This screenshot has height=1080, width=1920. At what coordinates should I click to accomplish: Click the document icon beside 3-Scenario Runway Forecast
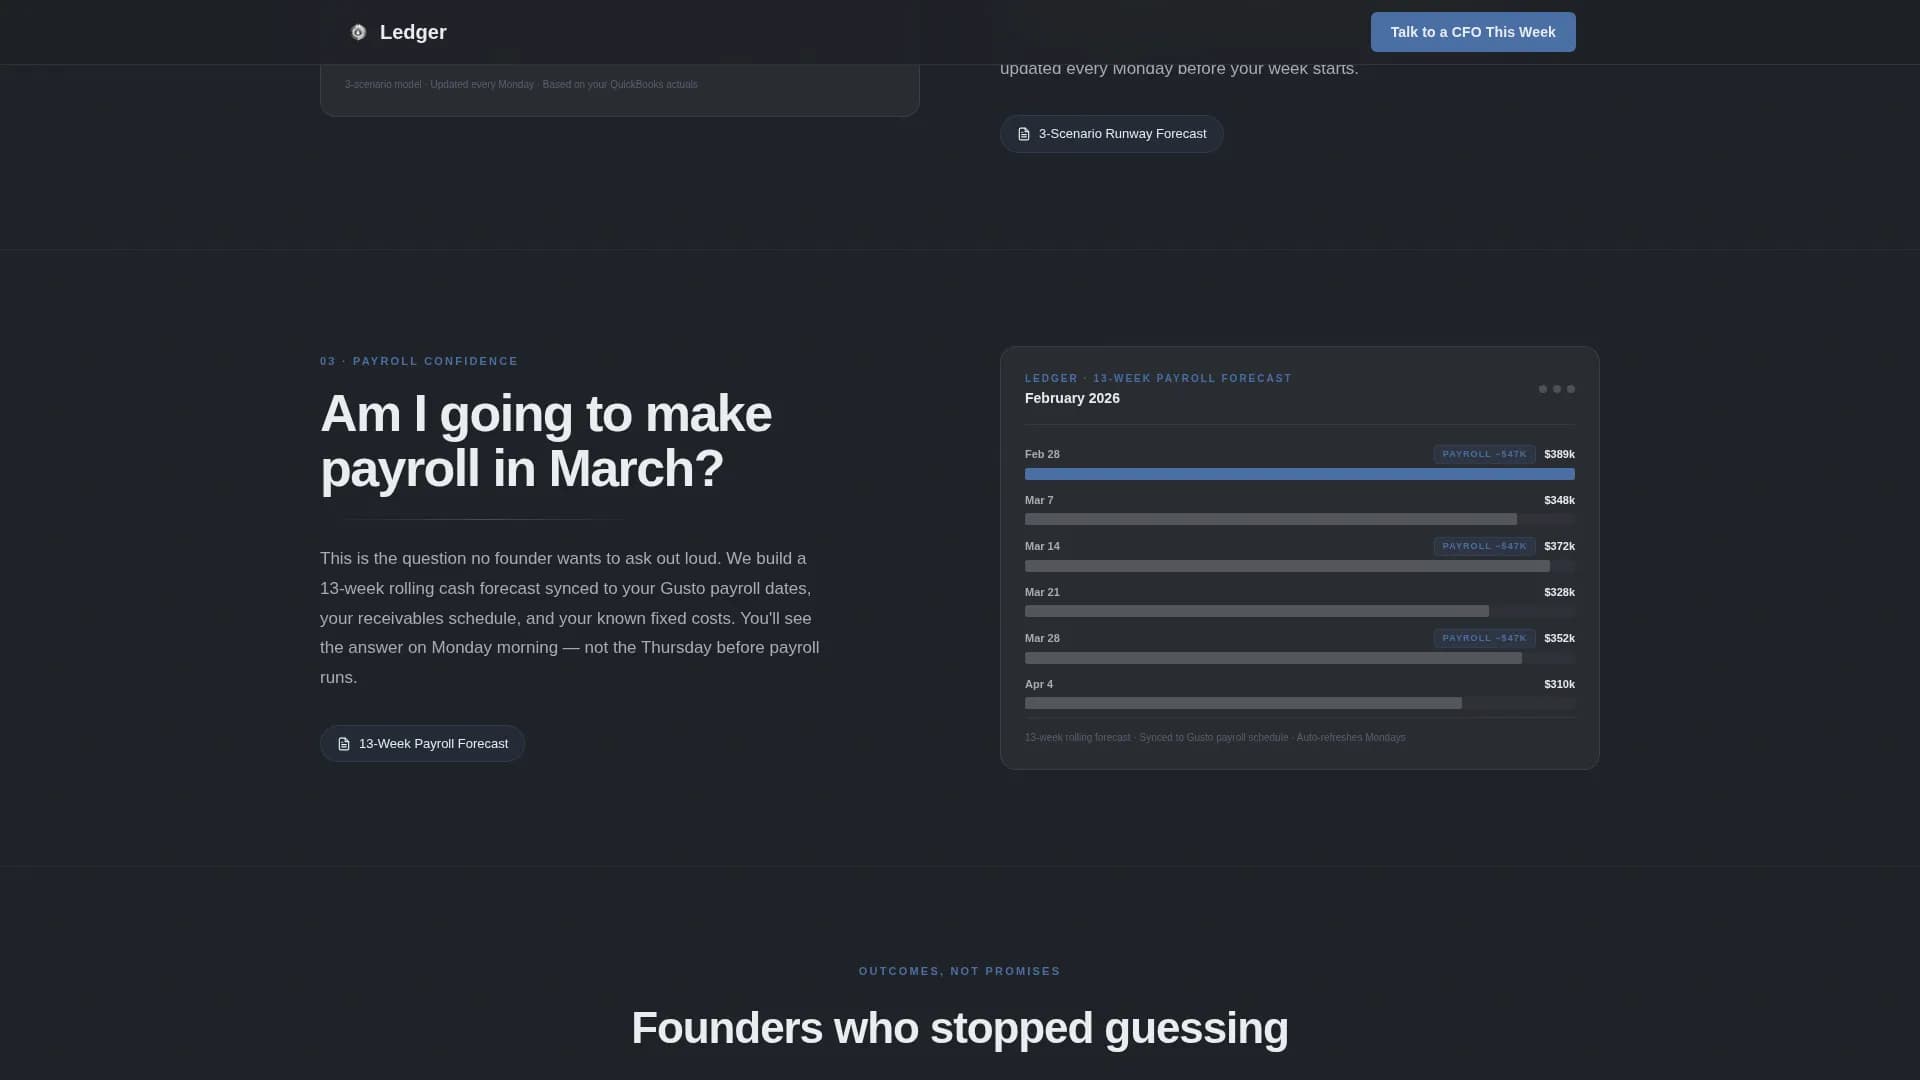1023,133
